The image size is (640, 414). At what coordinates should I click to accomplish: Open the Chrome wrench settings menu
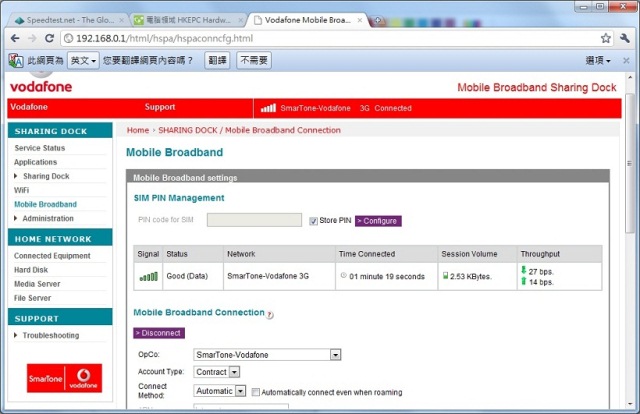[624, 38]
